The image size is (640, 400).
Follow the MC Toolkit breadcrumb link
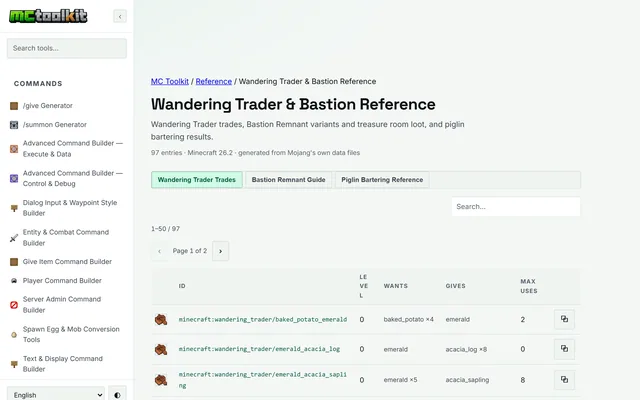(170, 81)
